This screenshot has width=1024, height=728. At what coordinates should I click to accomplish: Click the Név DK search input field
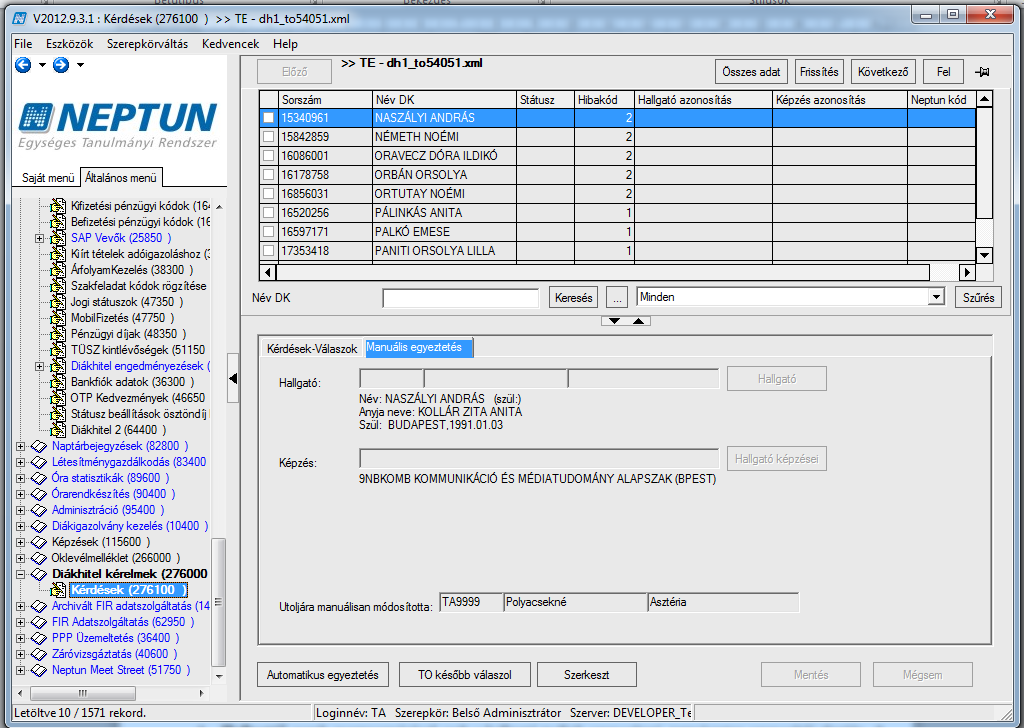pyautogui.click(x=460, y=298)
